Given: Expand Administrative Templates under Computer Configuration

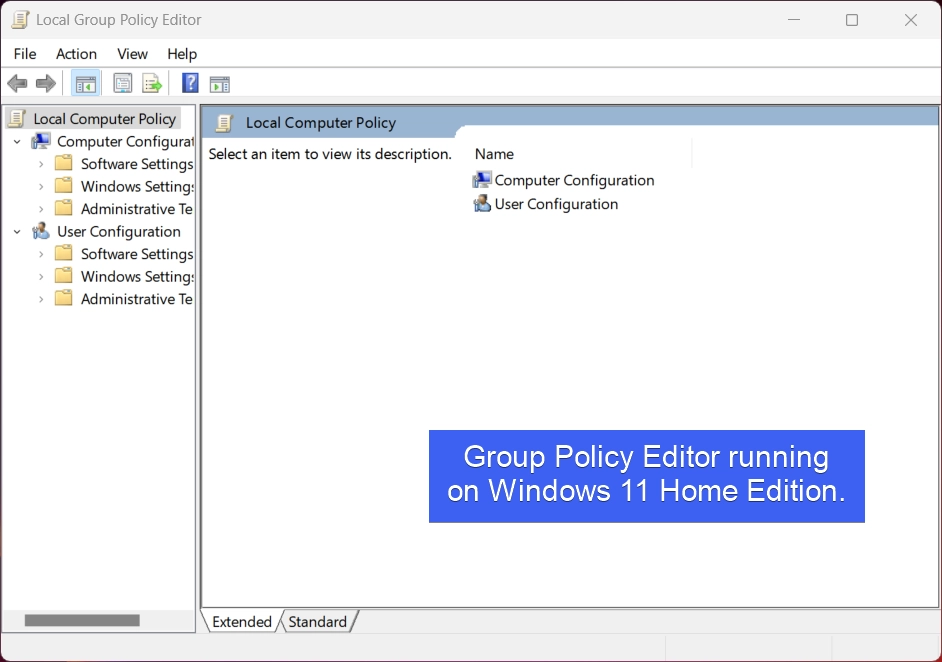Looking at the screenshot, I should pos(41,209).
